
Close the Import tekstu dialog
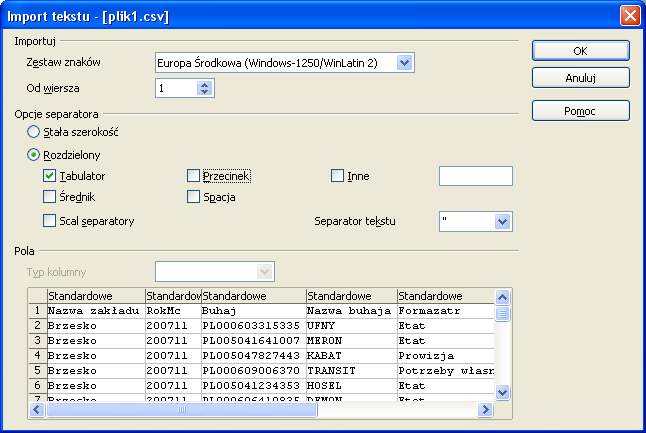coord(630,16)
